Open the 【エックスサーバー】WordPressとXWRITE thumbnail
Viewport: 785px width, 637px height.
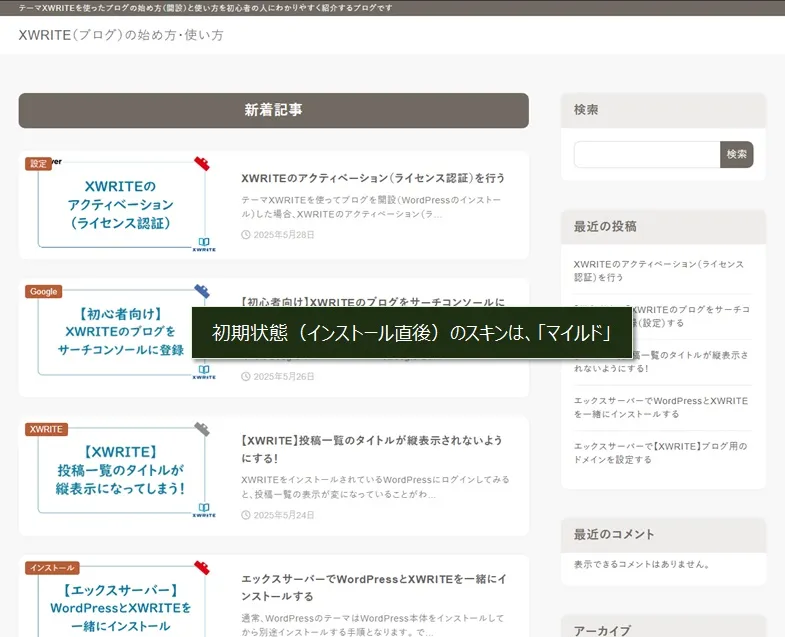(x=122, y=599)
